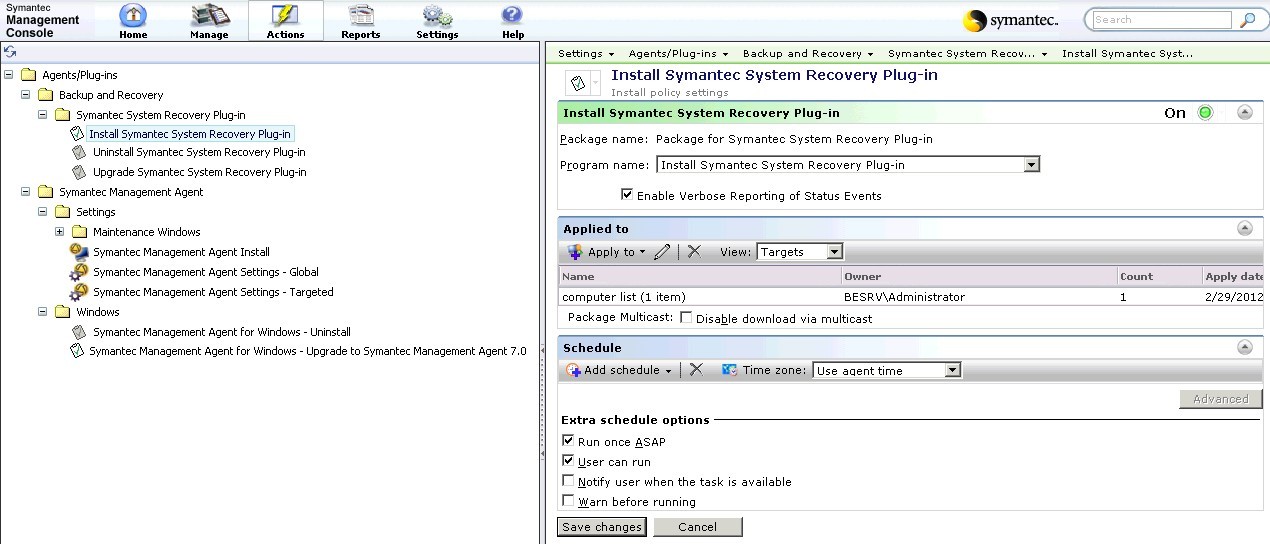Collapse the Symantec System Recovery Plug-in folder
This screenshot has height=544, width=1270.
[43, 115]
